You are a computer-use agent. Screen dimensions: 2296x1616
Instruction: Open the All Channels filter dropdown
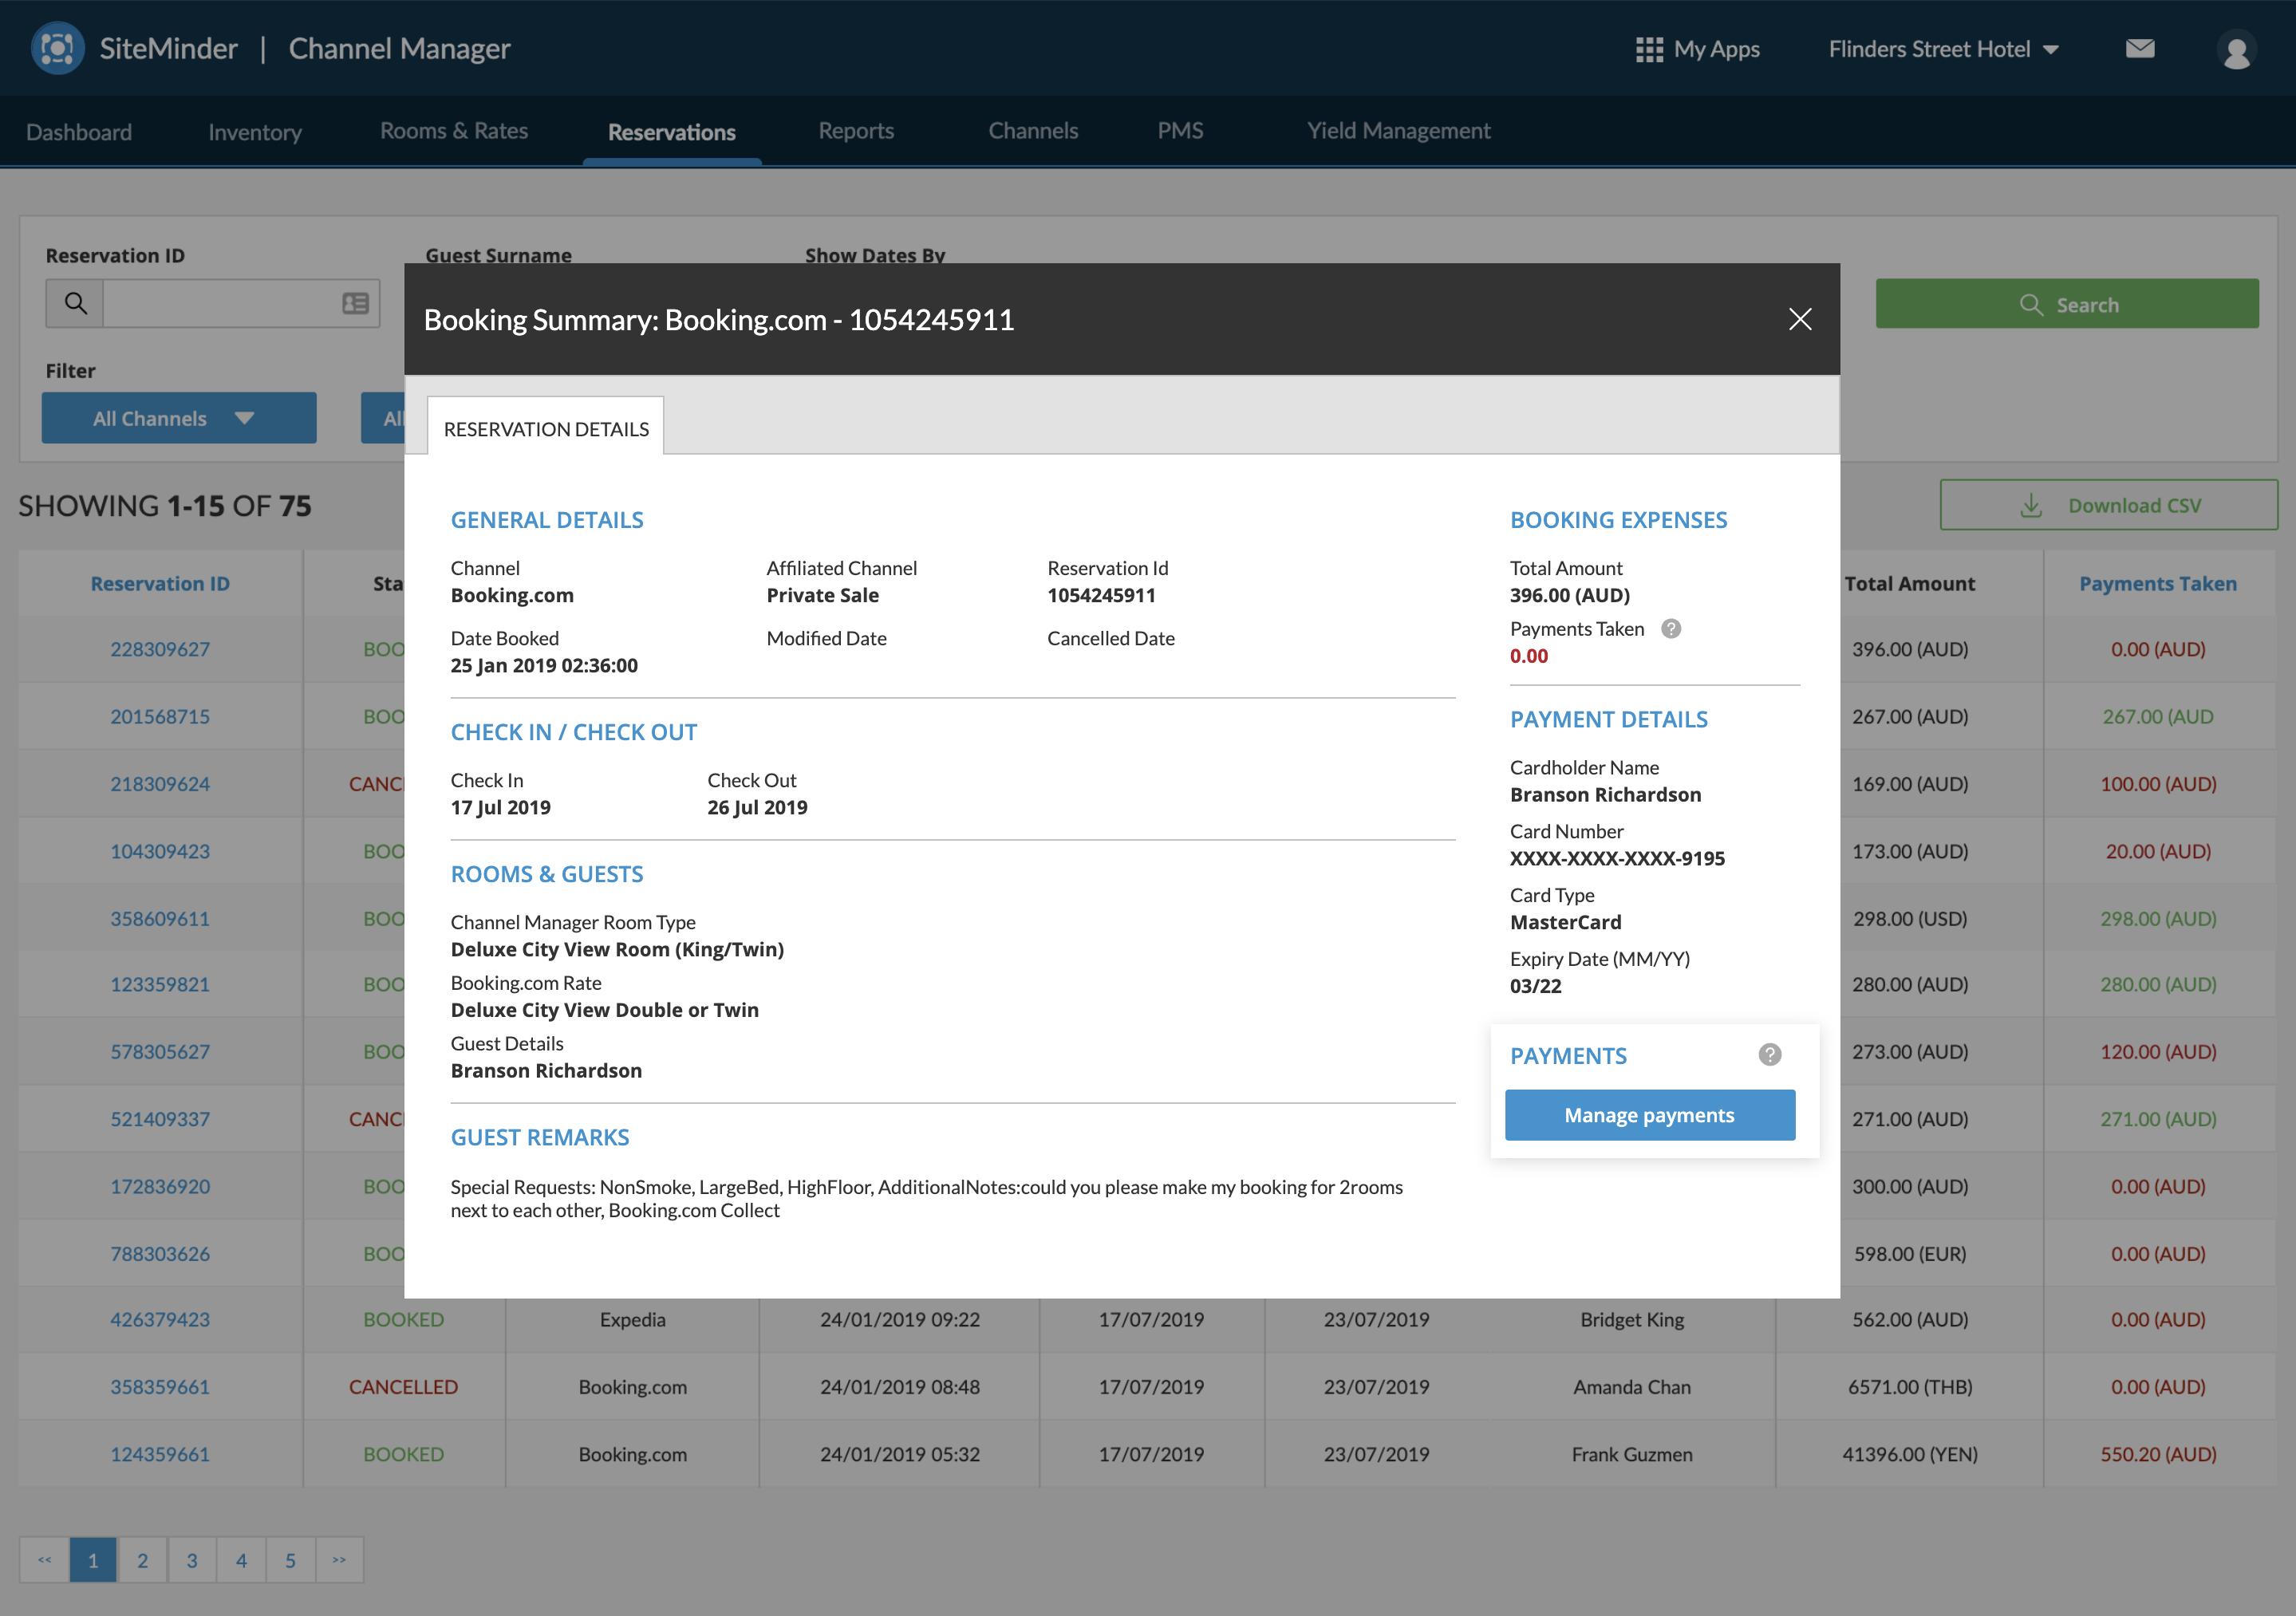(179, 418)
